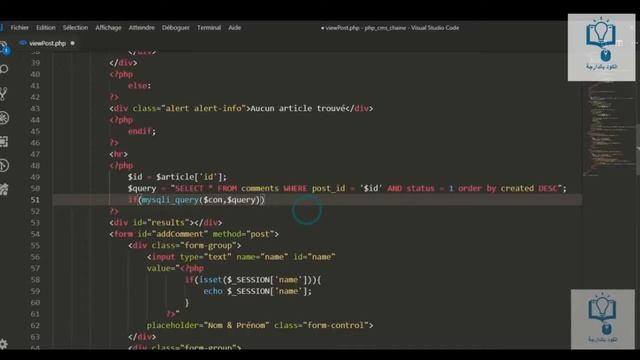Click the "else:" statement on line 41

pos(139,86)
